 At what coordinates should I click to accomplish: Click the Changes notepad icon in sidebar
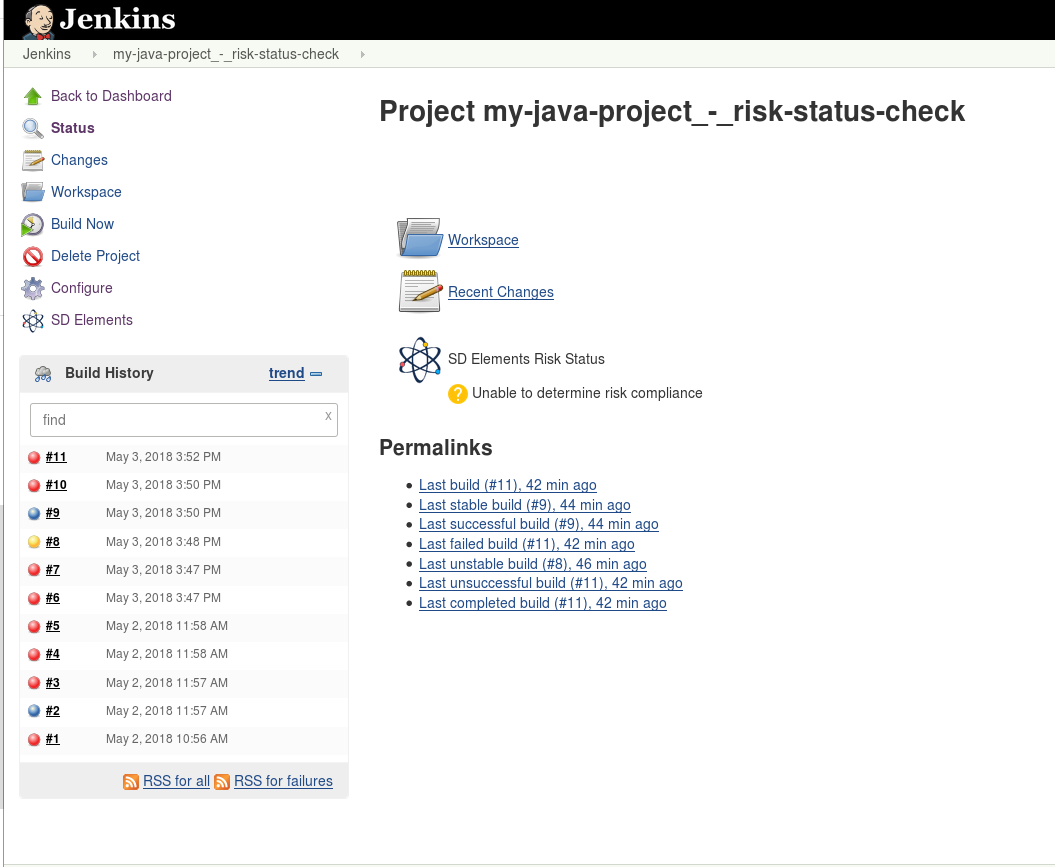tap(32, 160)
